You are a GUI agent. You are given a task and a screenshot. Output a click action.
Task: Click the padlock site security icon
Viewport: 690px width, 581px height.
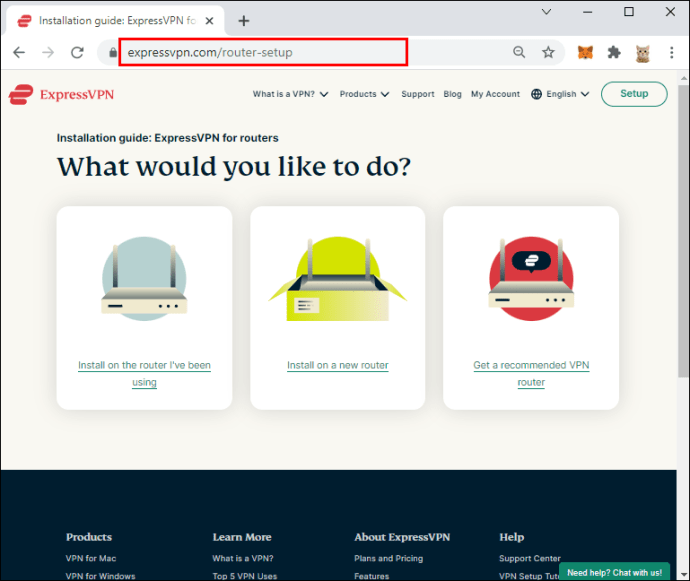pyautogui.click(x=113, y=53)
